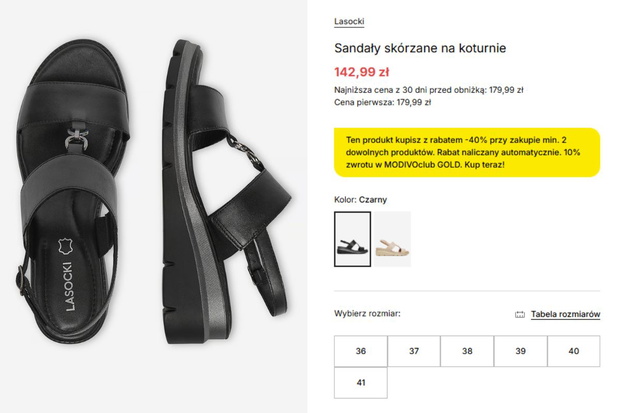Pick size 39

click(520, 351)
